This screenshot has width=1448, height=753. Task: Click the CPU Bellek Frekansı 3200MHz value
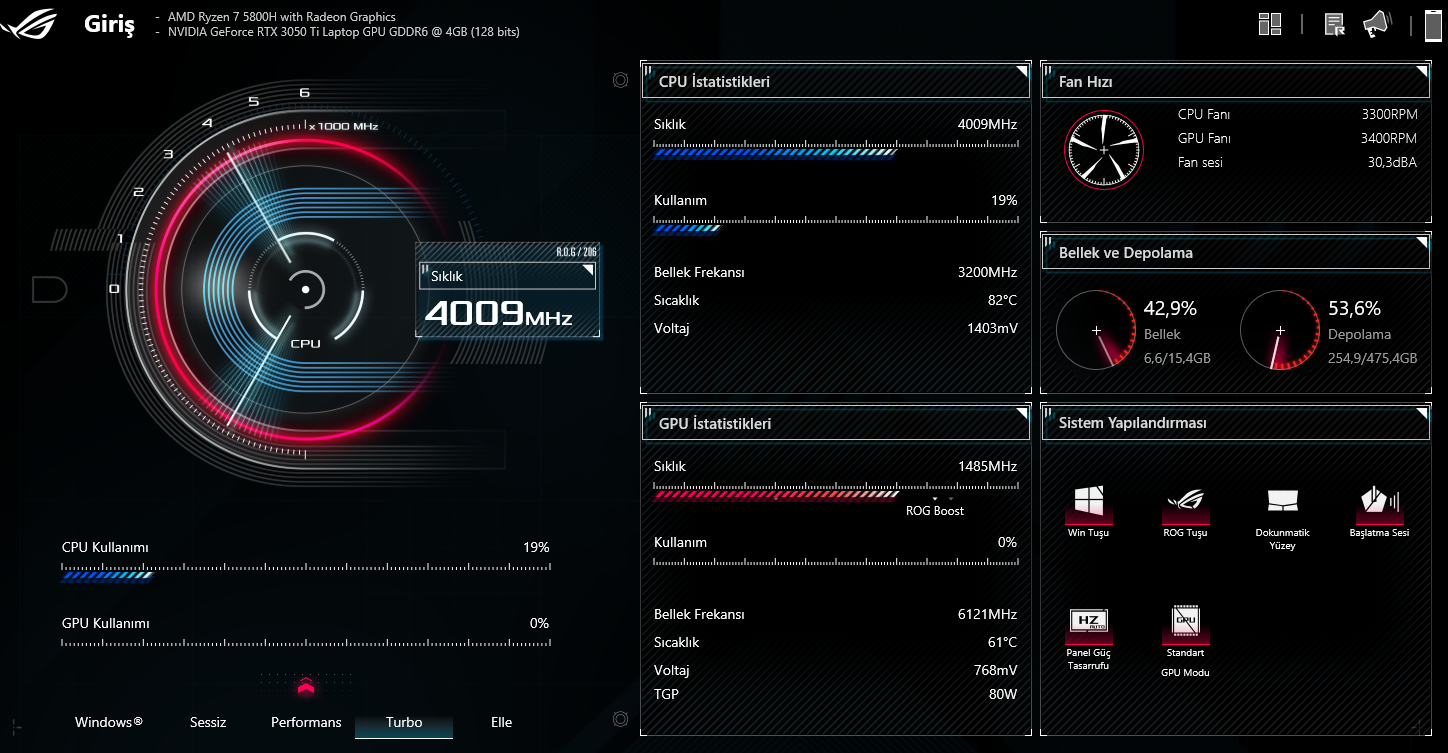987,272
